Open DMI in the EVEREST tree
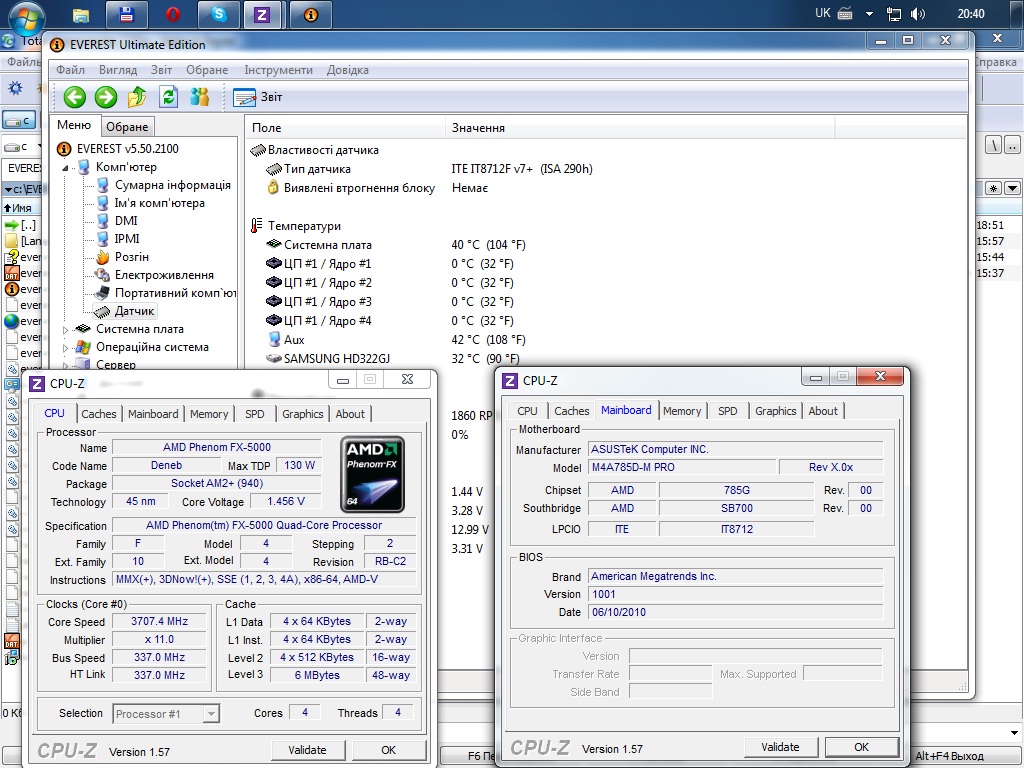The height and width of the screenshot is (768, 1024). 126,221
